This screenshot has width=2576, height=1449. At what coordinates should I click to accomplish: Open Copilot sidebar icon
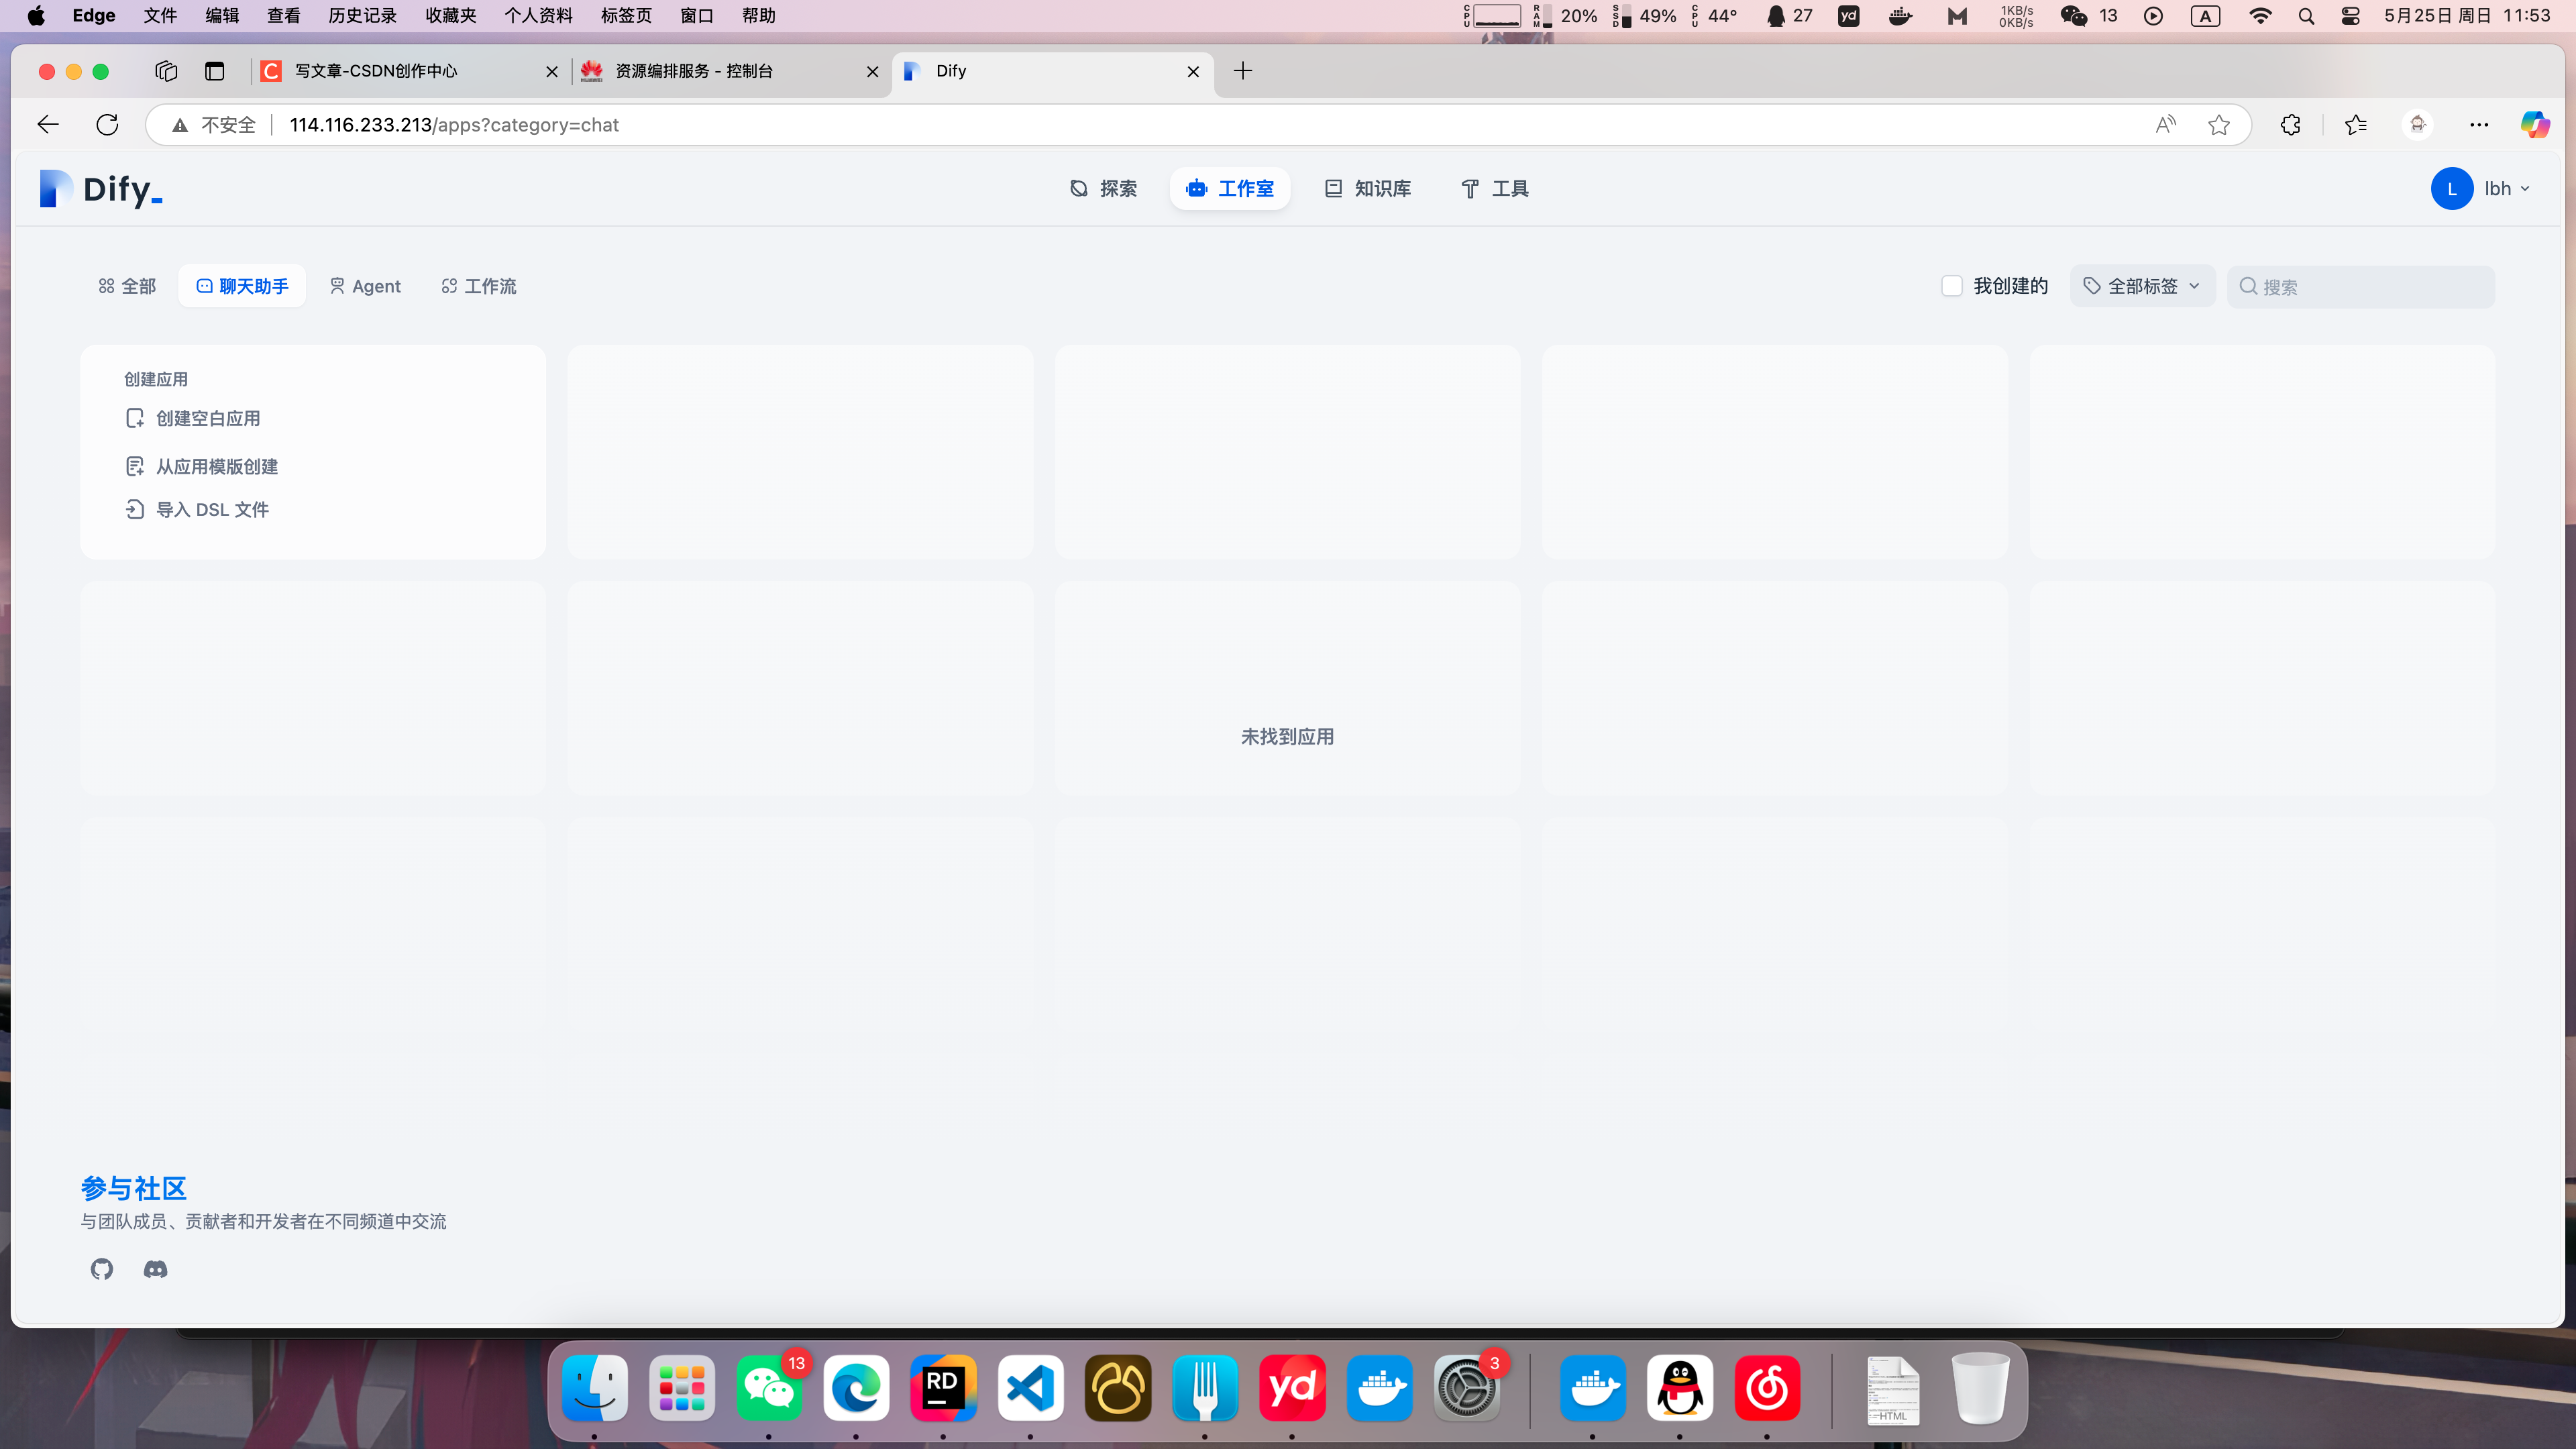pyautogui.click(x=2534, y=125)
